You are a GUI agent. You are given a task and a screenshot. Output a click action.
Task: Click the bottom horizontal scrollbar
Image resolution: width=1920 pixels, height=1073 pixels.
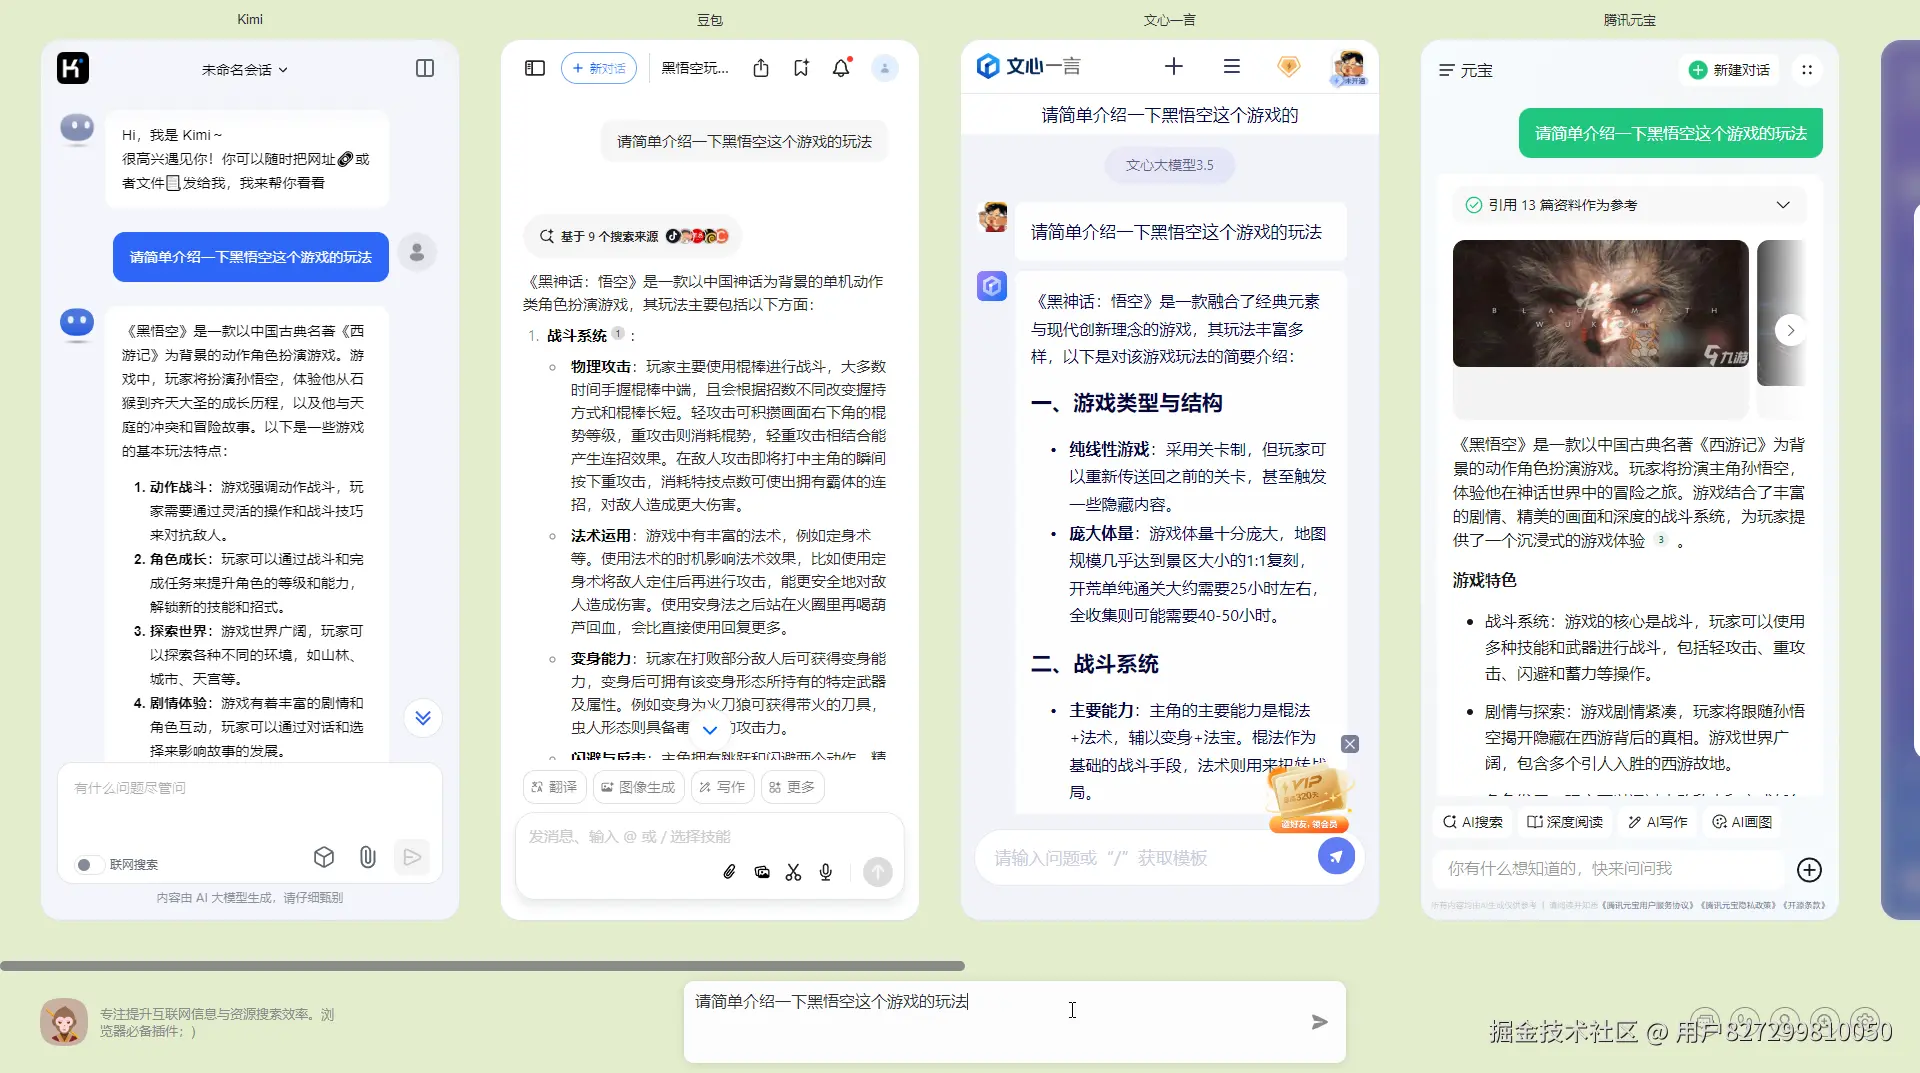[x=482, y=966]
